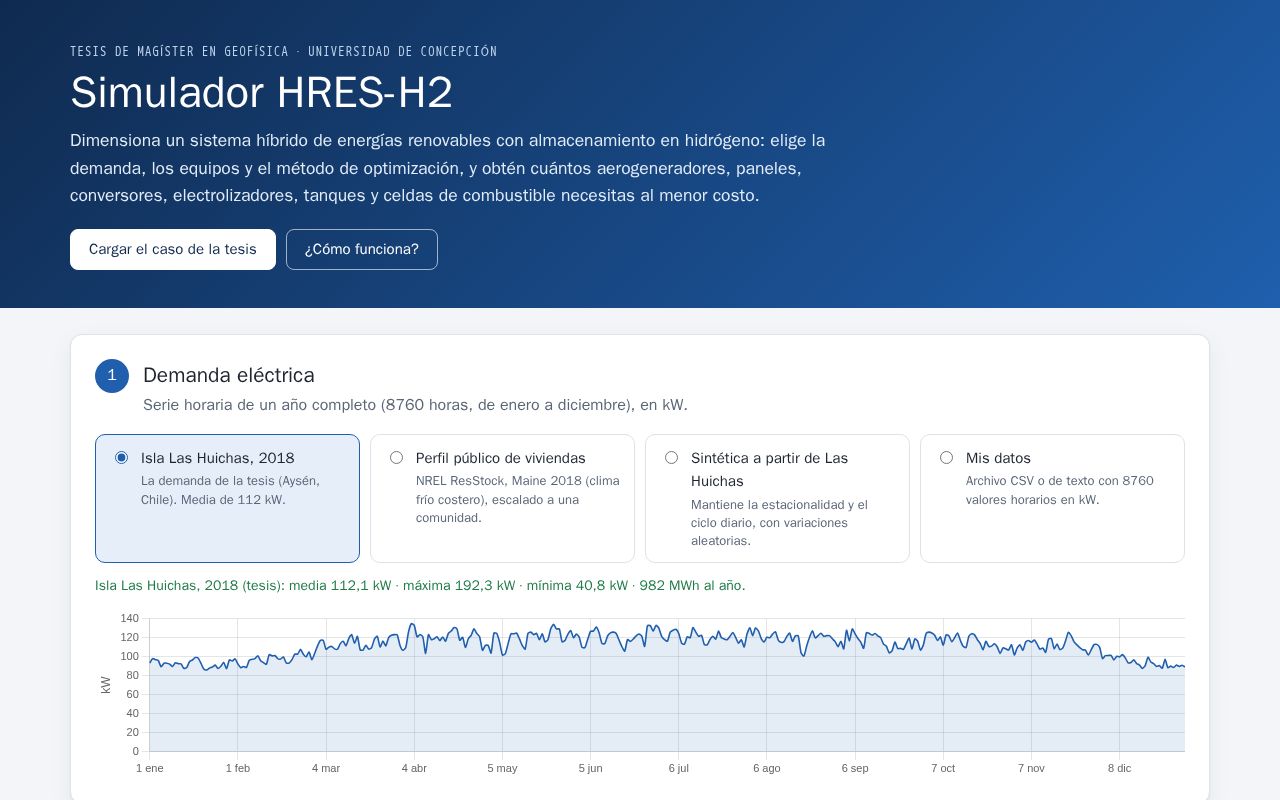Click 'Cargar el caso de la tesis' button
Viewport: 1280px width, 800px height.
tap(173, 249)
